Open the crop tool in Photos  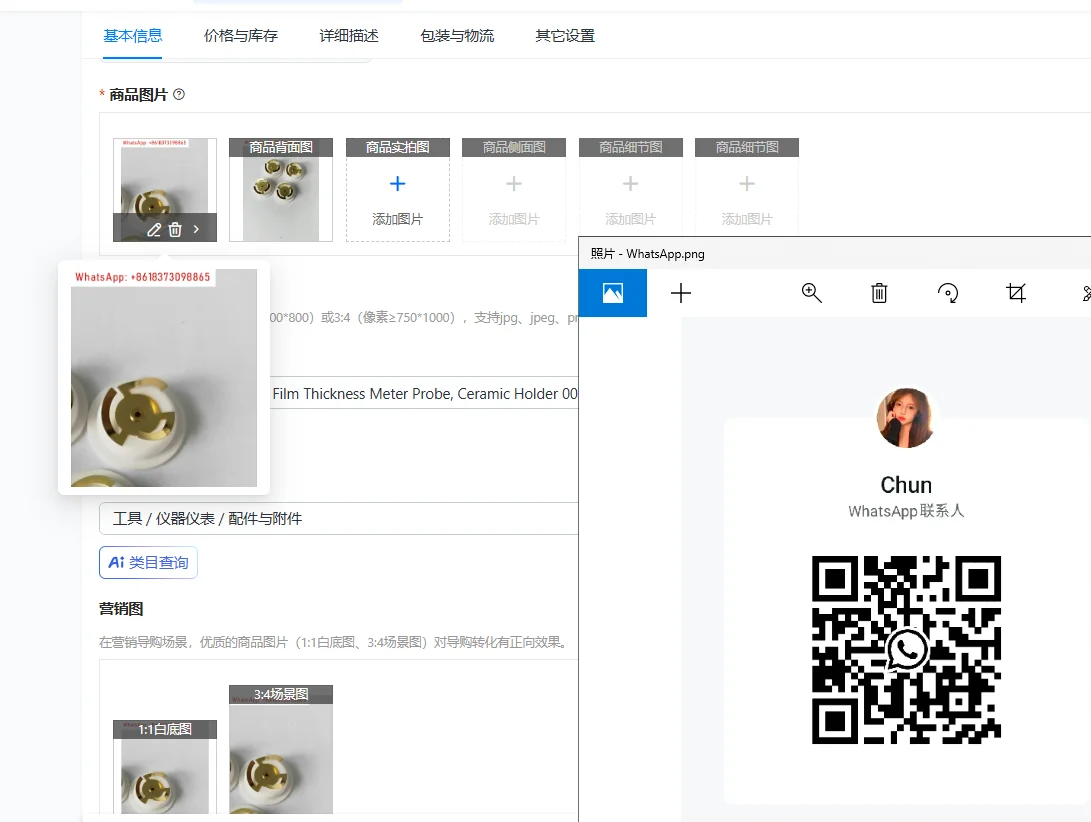click(1016, 293)
